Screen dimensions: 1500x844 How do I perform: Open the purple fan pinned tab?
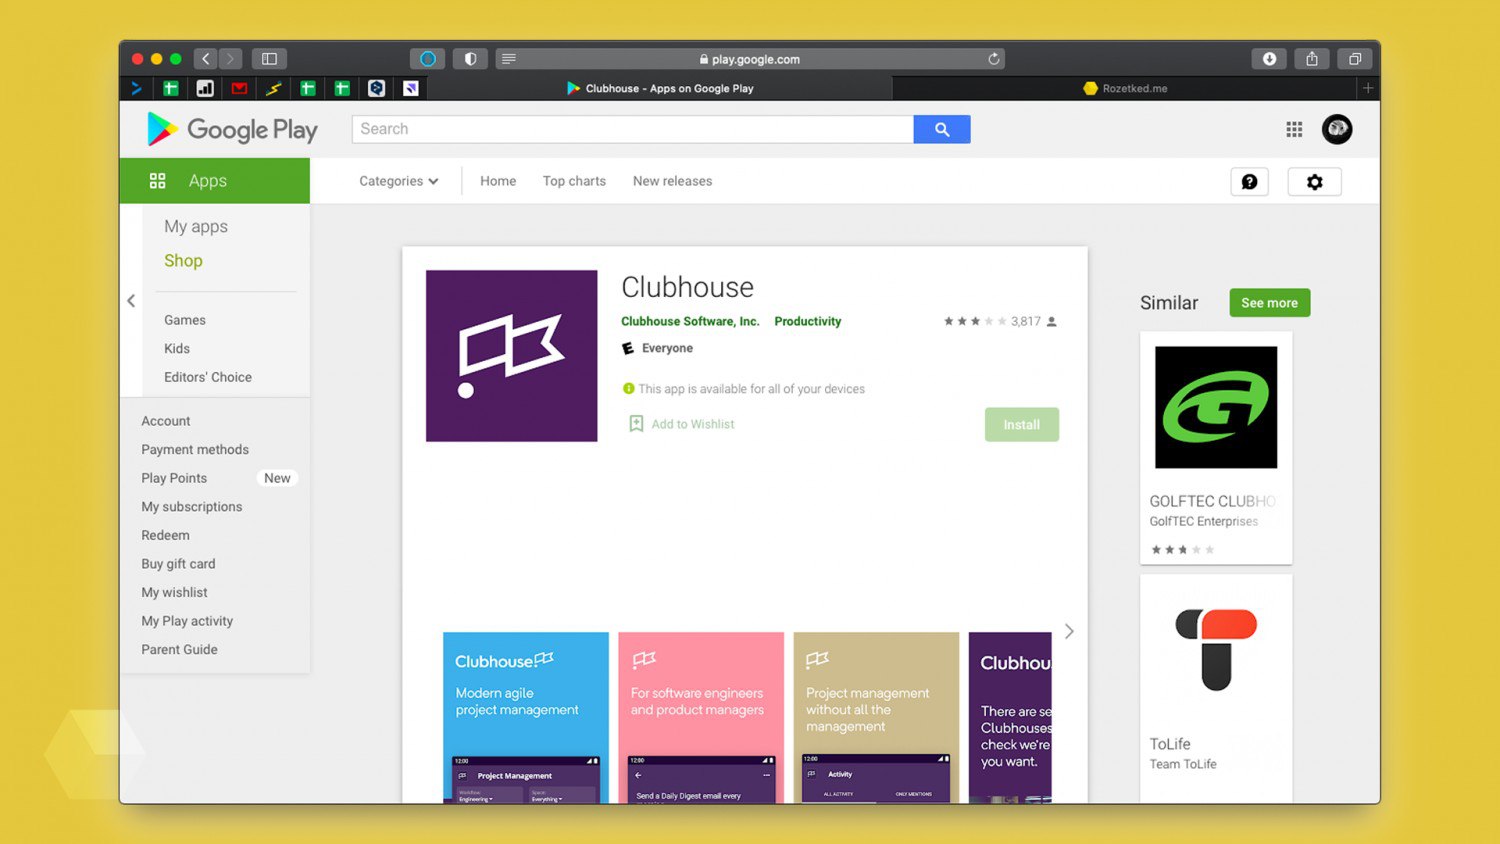pyautogui.click(x=410, y=88)
